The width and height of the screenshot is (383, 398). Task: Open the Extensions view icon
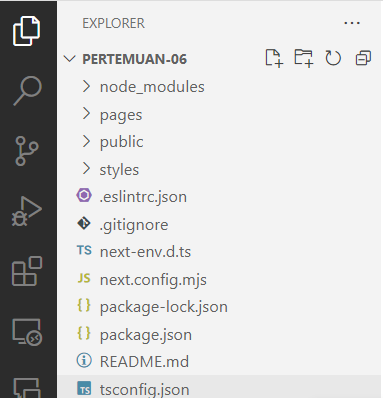pyautogui.click(x=27, y=271)
